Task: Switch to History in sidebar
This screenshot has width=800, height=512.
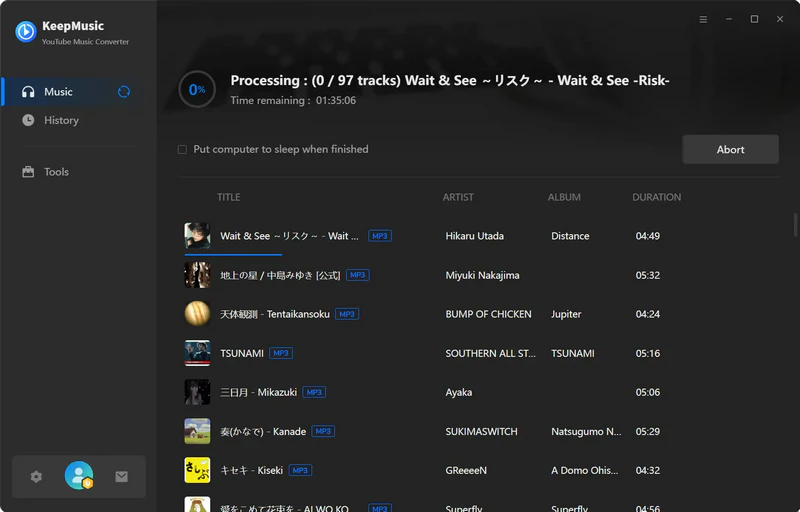Action: 61,120
